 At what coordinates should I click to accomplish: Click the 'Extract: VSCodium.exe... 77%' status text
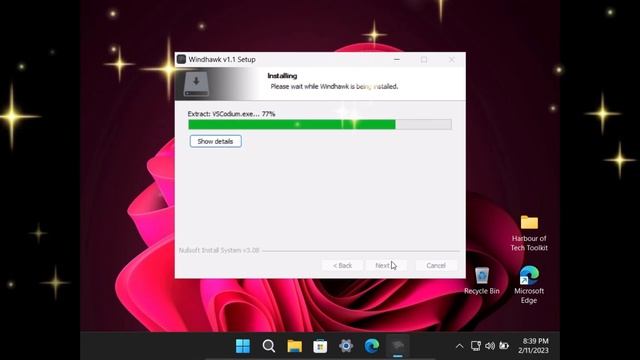click(231, 114)
